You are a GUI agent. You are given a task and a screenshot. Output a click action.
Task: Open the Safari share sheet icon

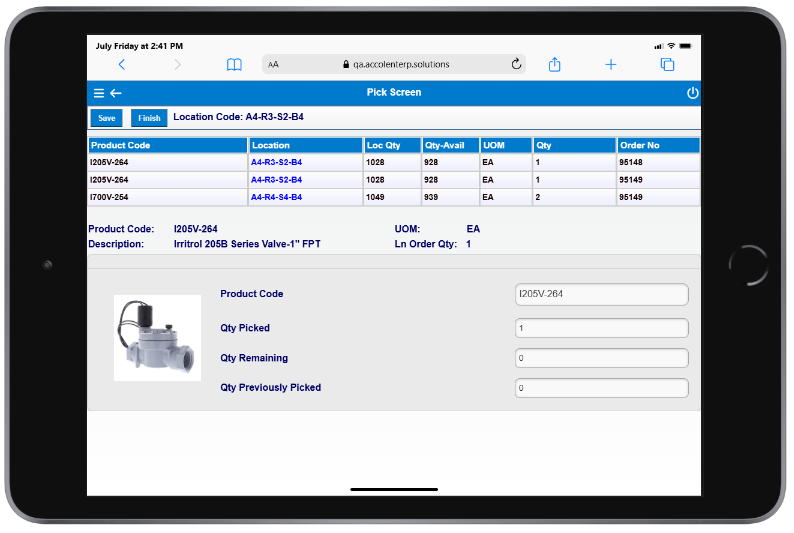pyautogui.click(x=554, y=64)
